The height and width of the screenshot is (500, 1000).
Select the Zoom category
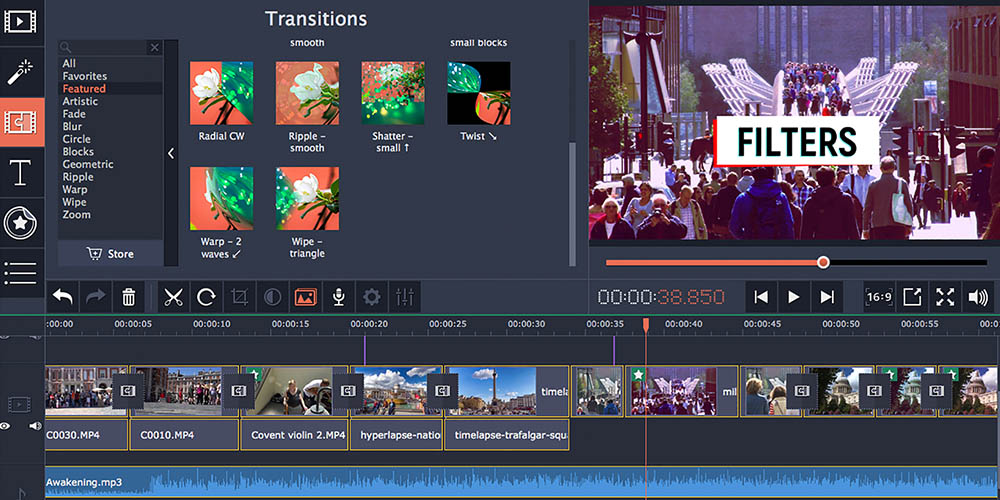77,215
